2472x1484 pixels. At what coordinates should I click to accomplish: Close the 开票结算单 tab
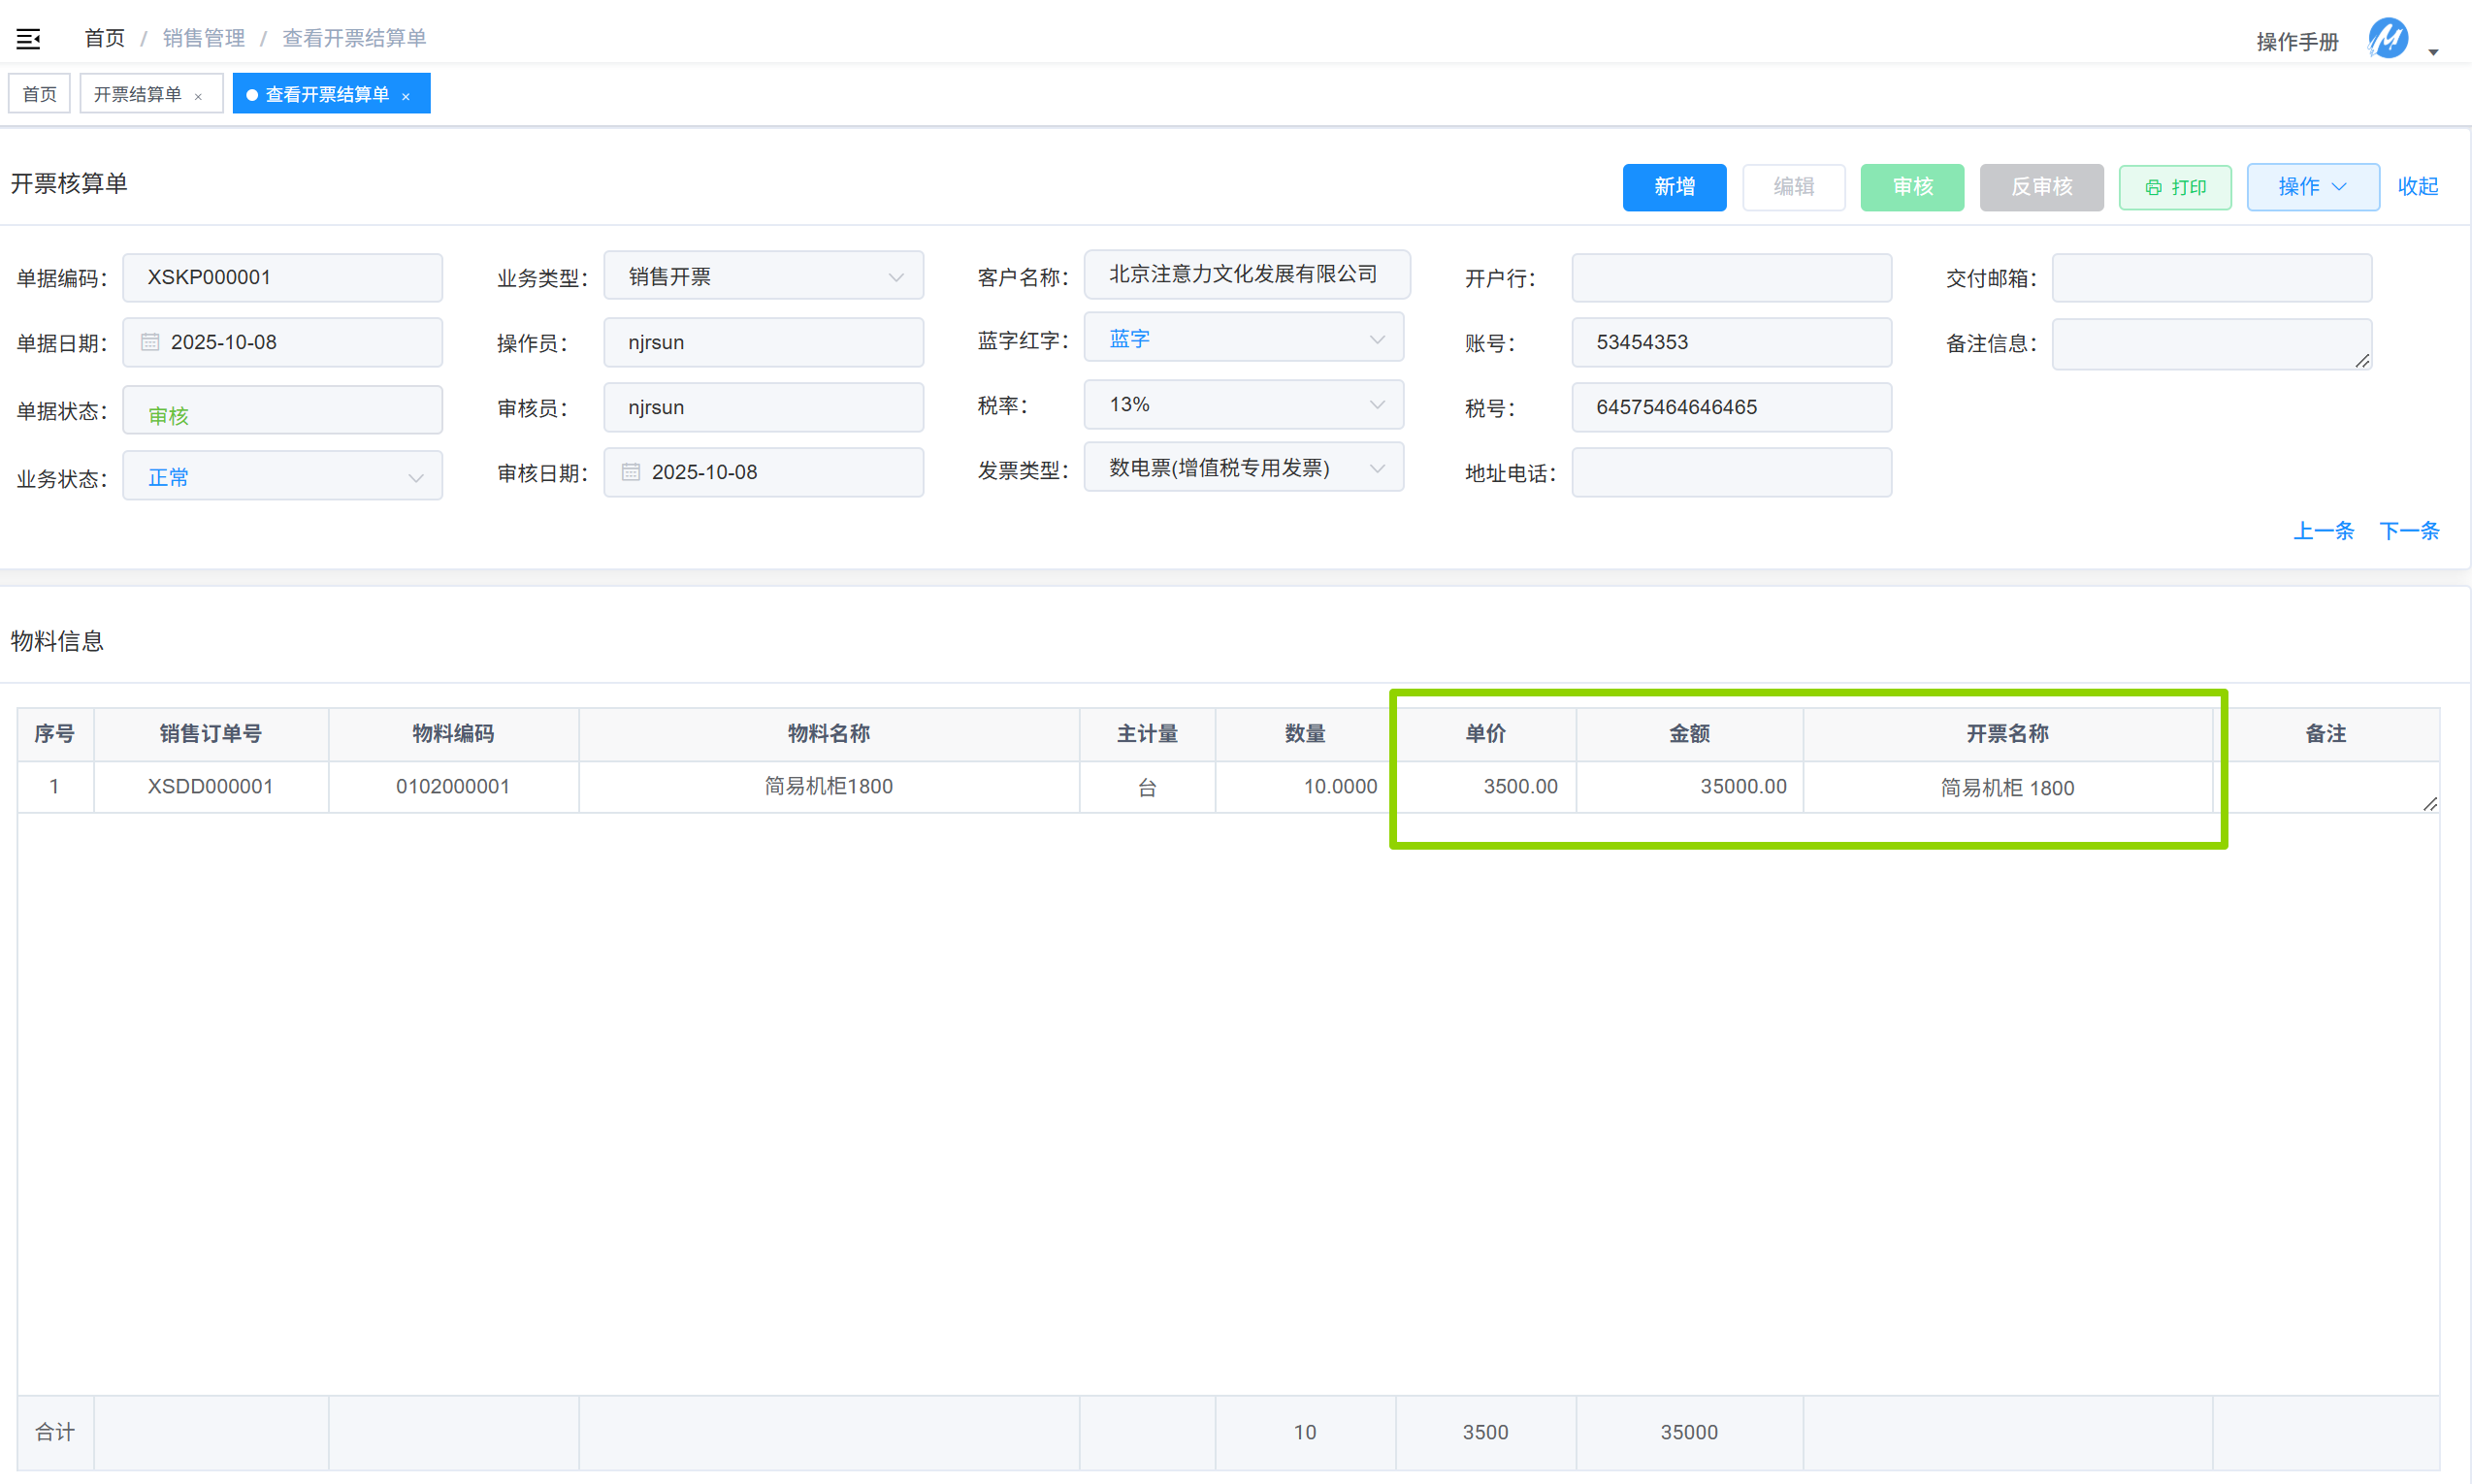[199, 96]
